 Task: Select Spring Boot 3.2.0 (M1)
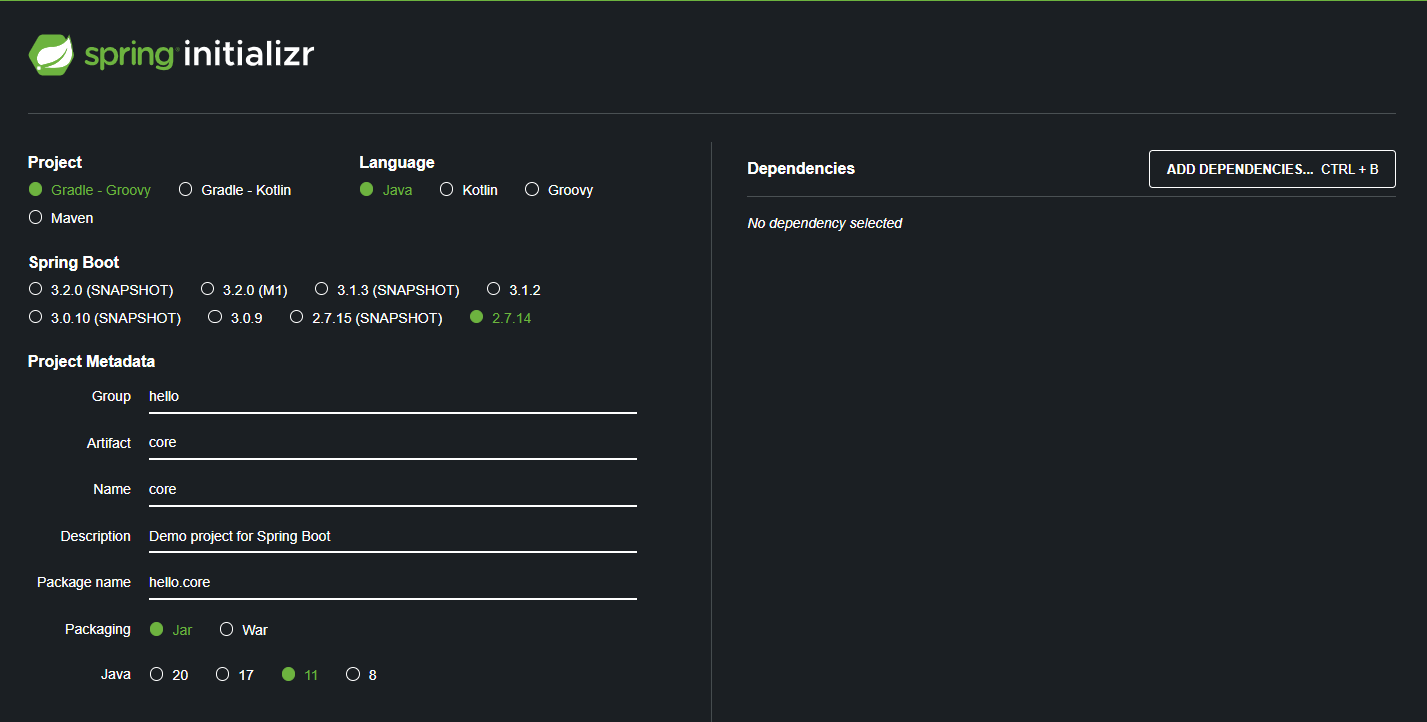coord(244,290)
